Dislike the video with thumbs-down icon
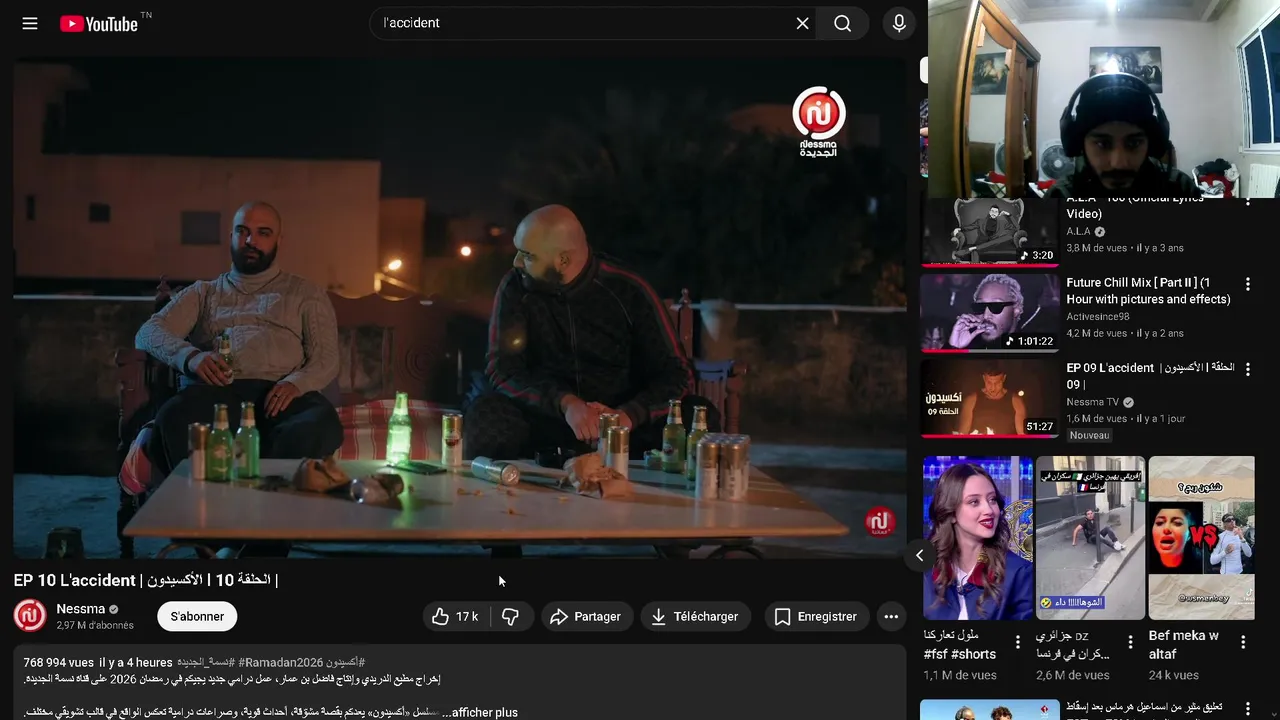Image resolution: width=1280 pixels, height=720 pixels. [511, 617]
